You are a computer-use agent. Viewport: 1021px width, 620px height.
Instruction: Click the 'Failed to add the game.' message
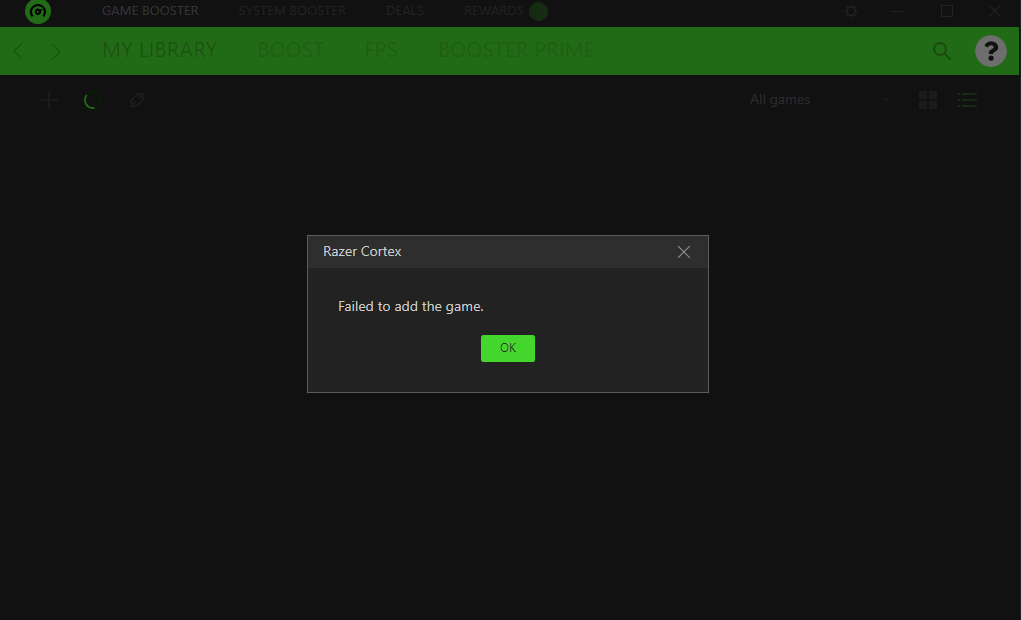tap(411, 307)
